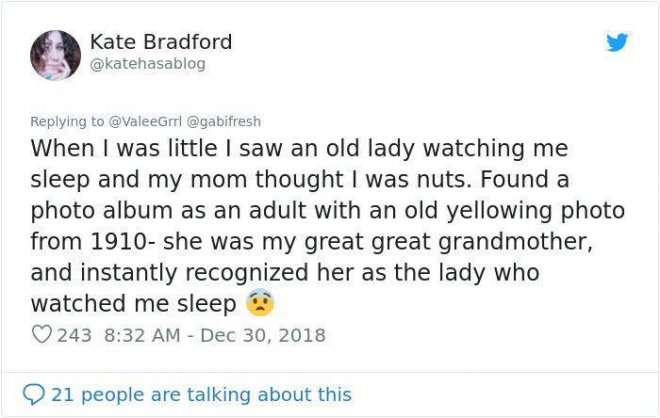
Task: Click the line starting "photo album as an adult"
Action: pyautogui.click(x=327, y=211)
